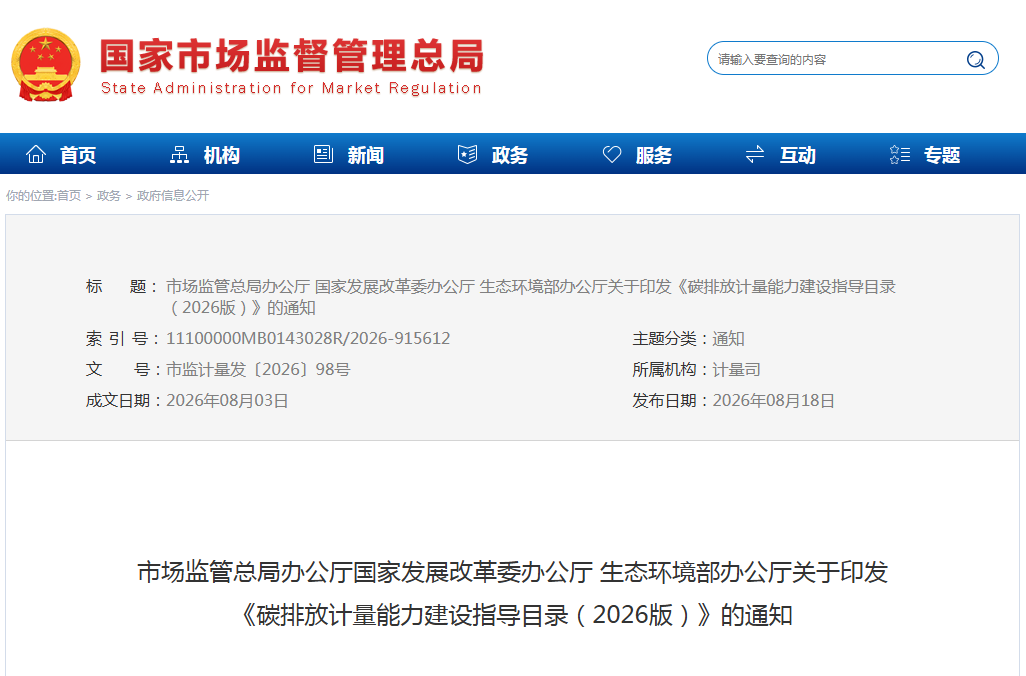1026x676 pixels.
Task: Follow the 政务 breadcrumb link
Action: pyautogui.click(x=109, y=196)
